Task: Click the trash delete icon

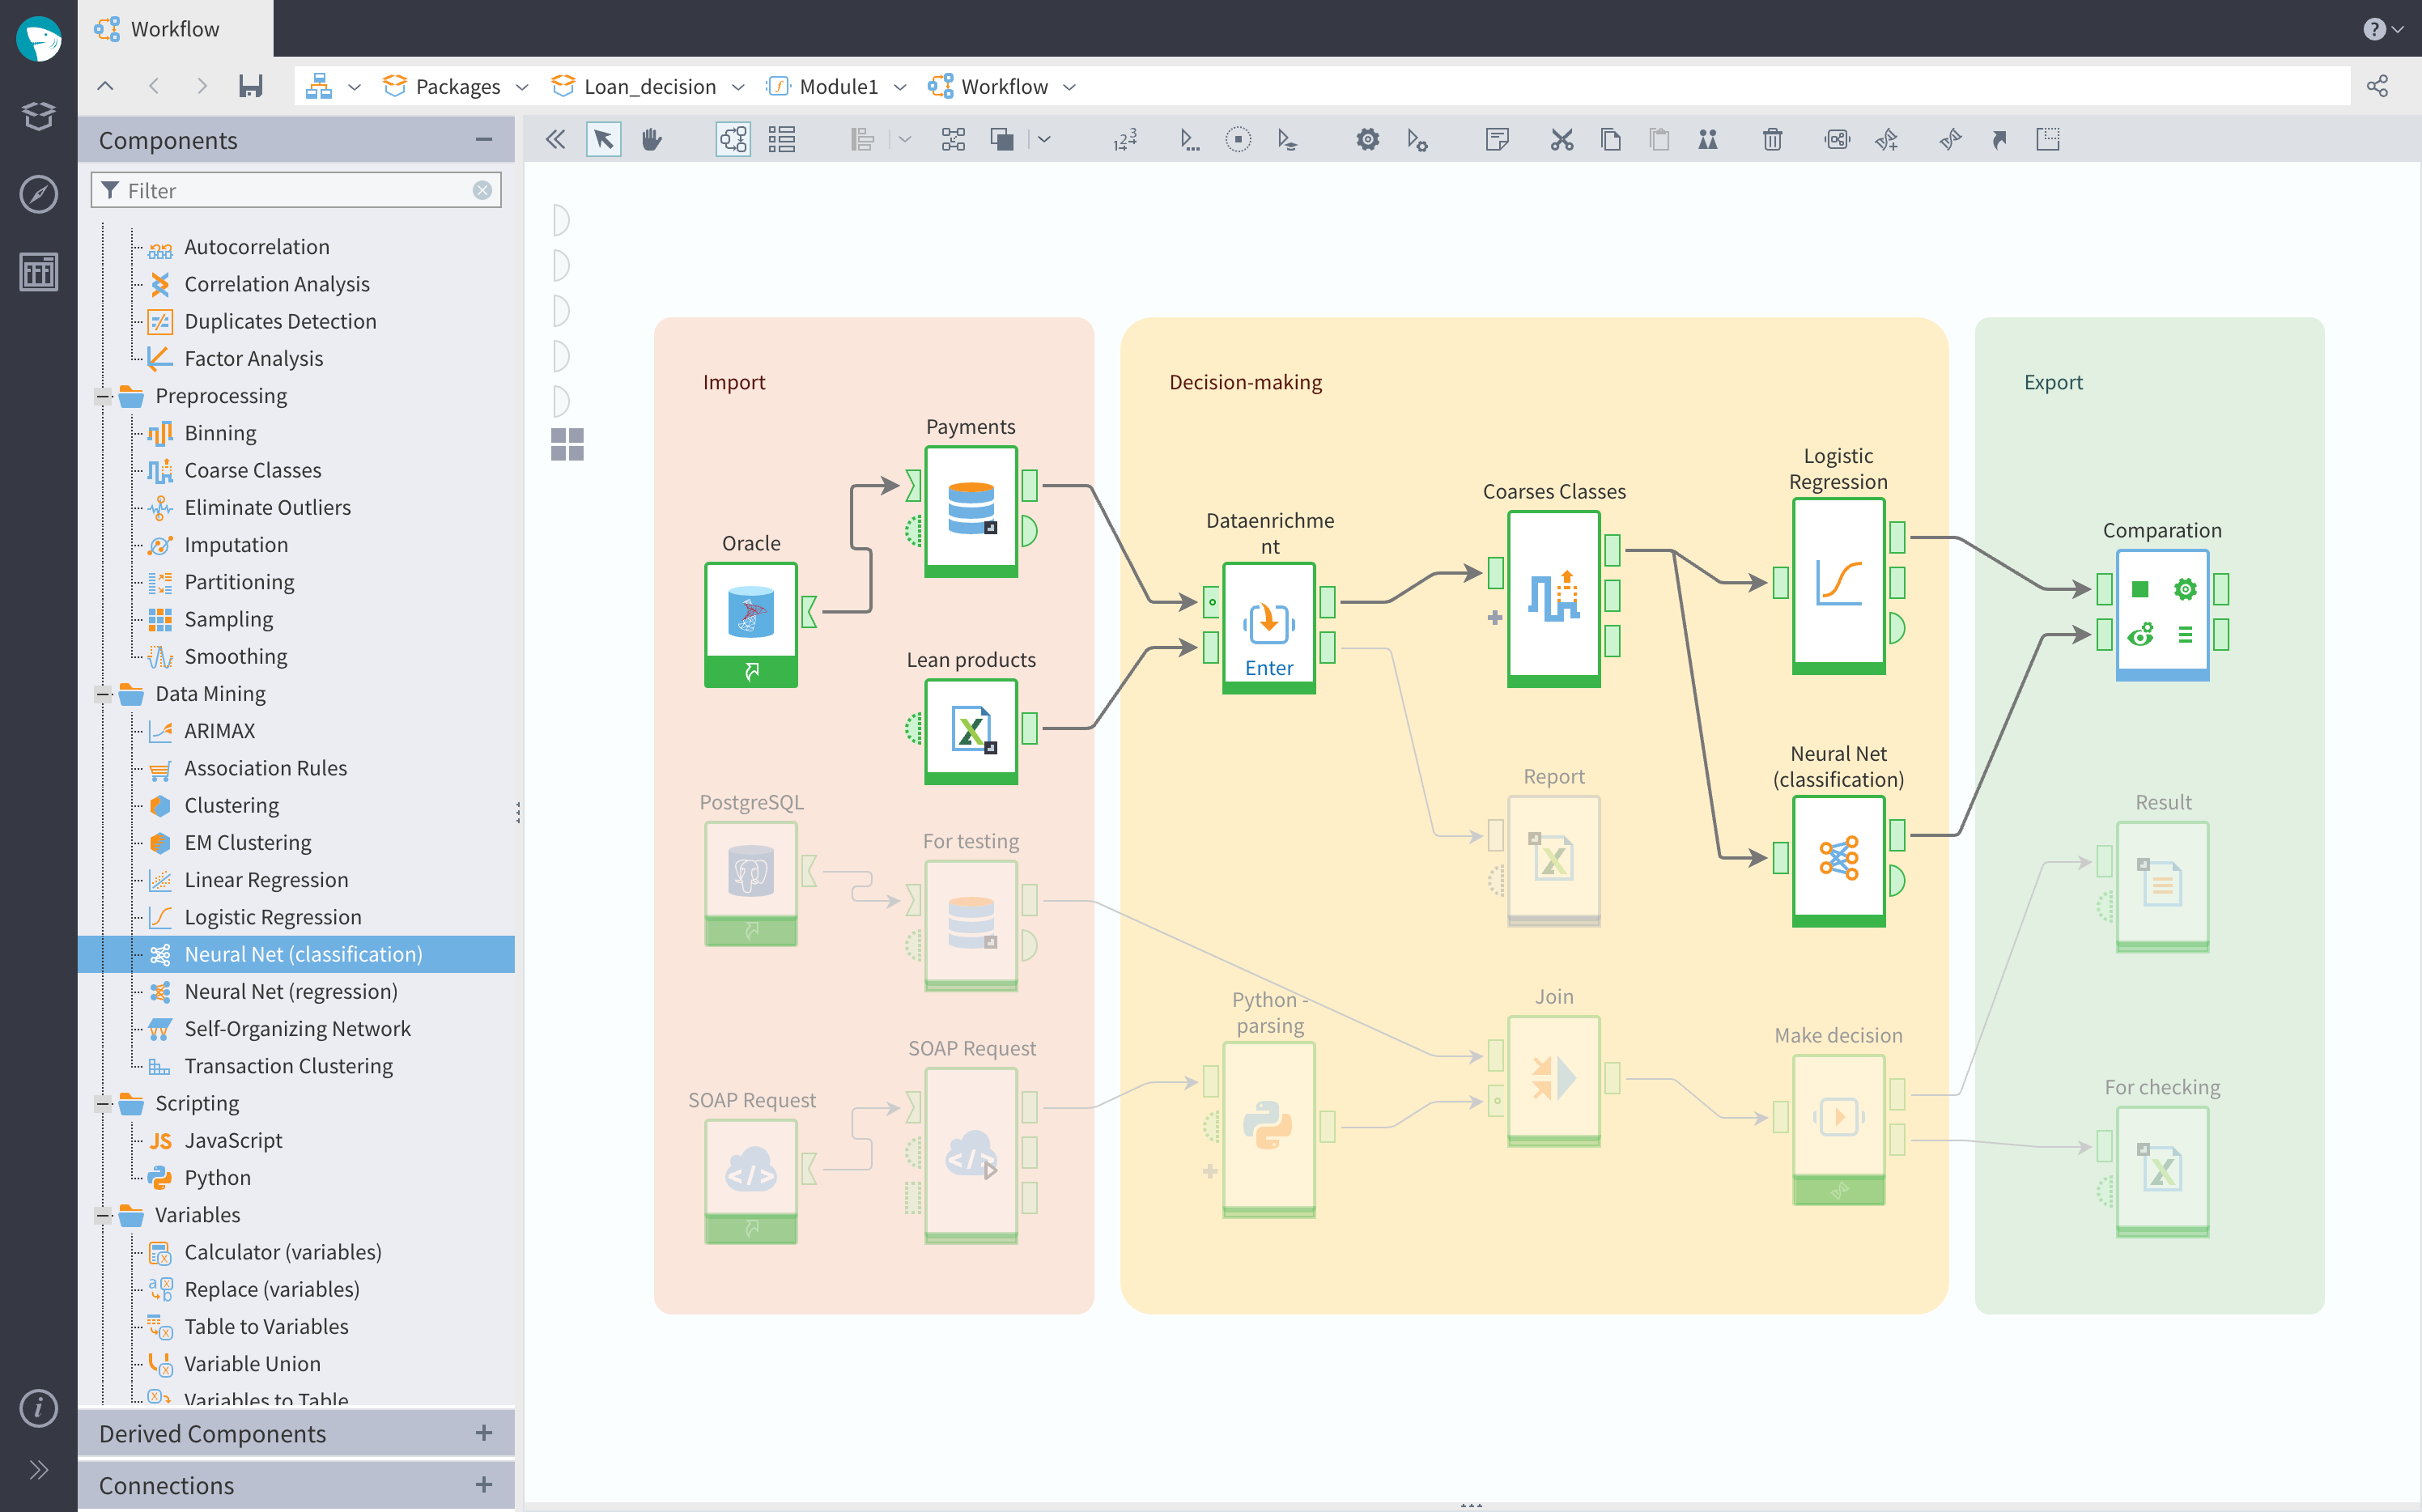Action: (1772, 139)
